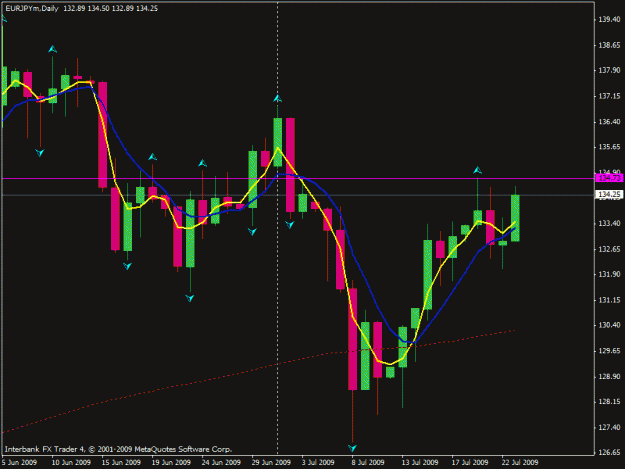Click the 134.50 high value in the chart header
Screen dimensions: 625x469
pos(98,8)
